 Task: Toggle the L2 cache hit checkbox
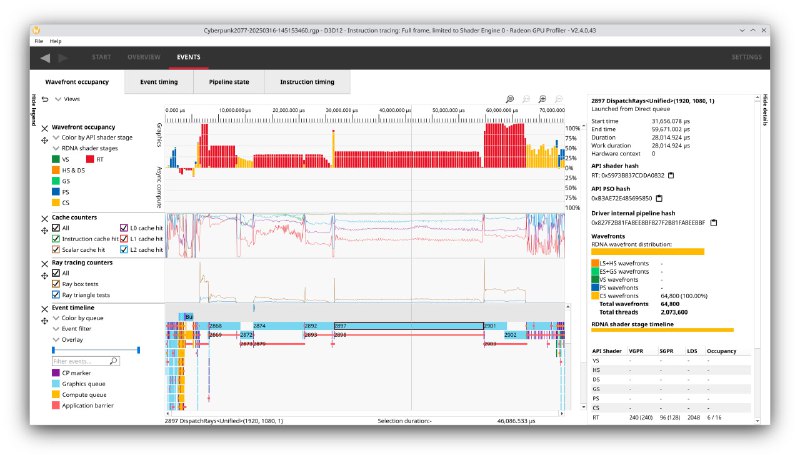point(123,249)
